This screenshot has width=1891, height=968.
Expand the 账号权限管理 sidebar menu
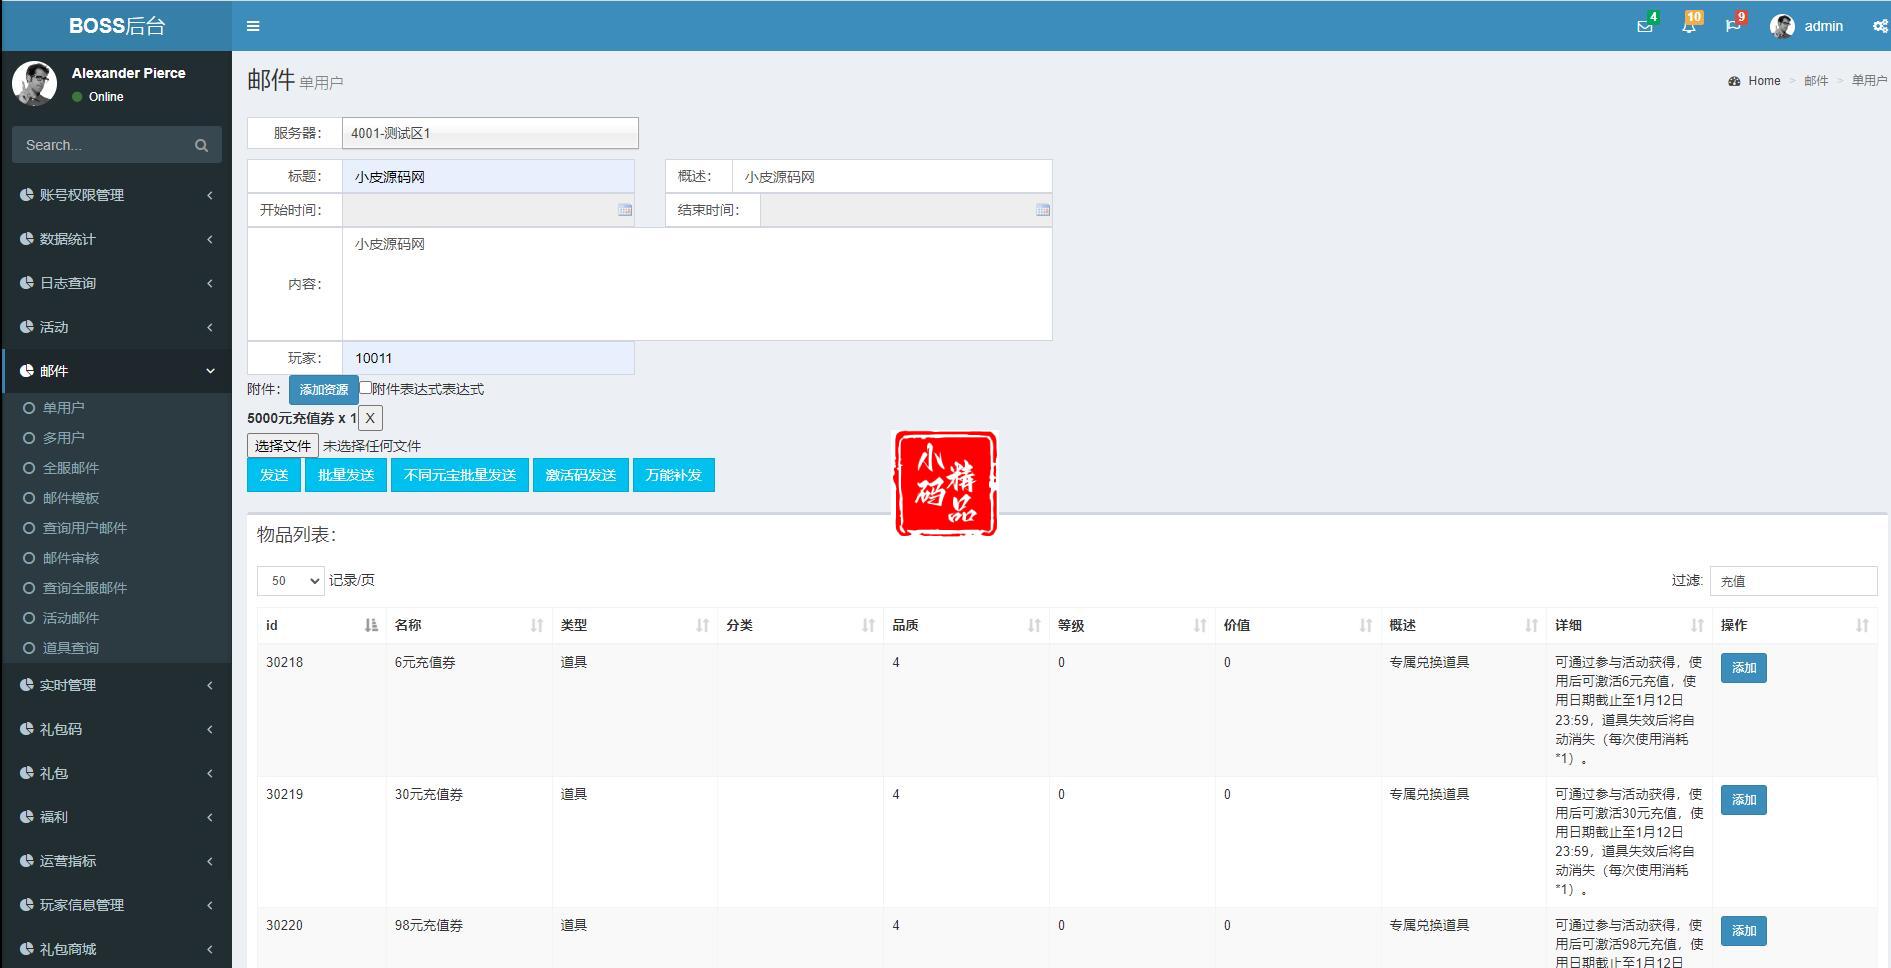(117, 195)
